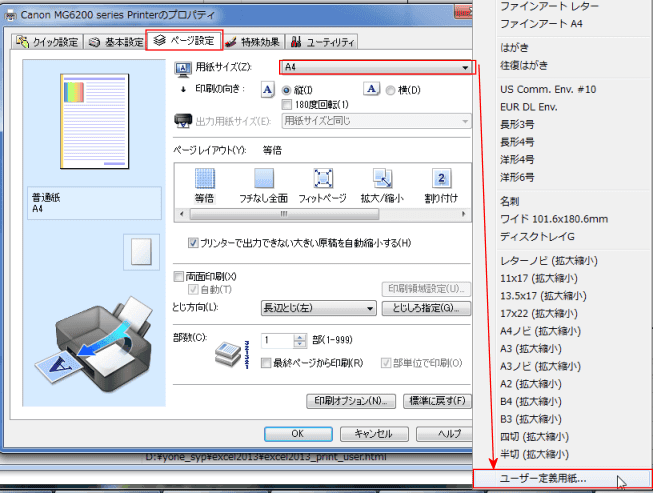The height and width of the screenshot is (493, 653).
Task: Pick the 拡大/縮小 scaling layout icon
Action: click(382, 179)
